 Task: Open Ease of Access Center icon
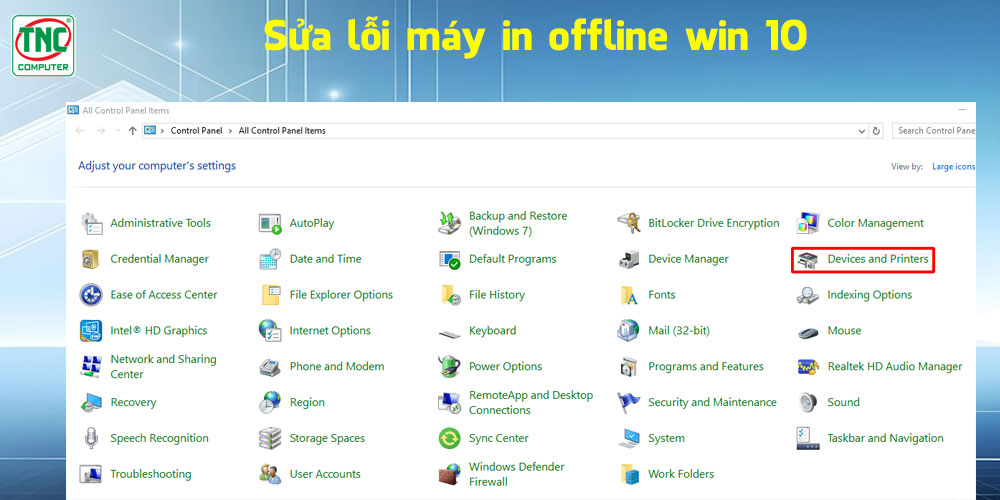pyautogui.click(x=91, y=295)
